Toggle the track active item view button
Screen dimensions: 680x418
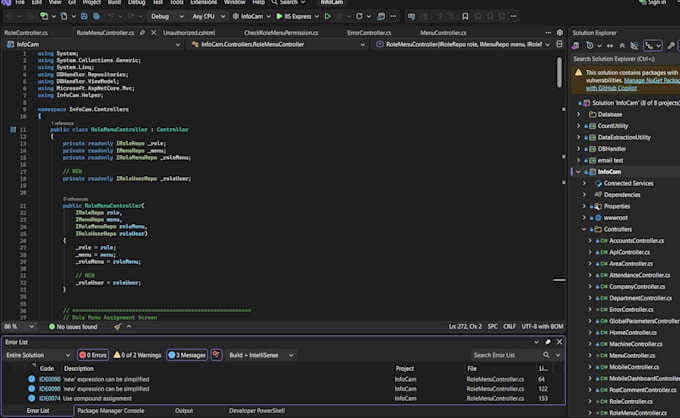pyautogui.click(x=653, y=46)
